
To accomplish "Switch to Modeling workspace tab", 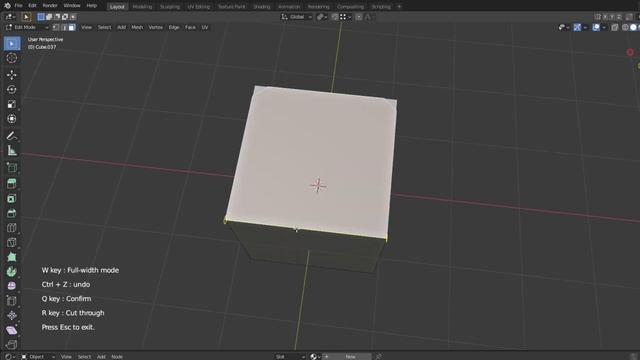I will tap(142, 7).
